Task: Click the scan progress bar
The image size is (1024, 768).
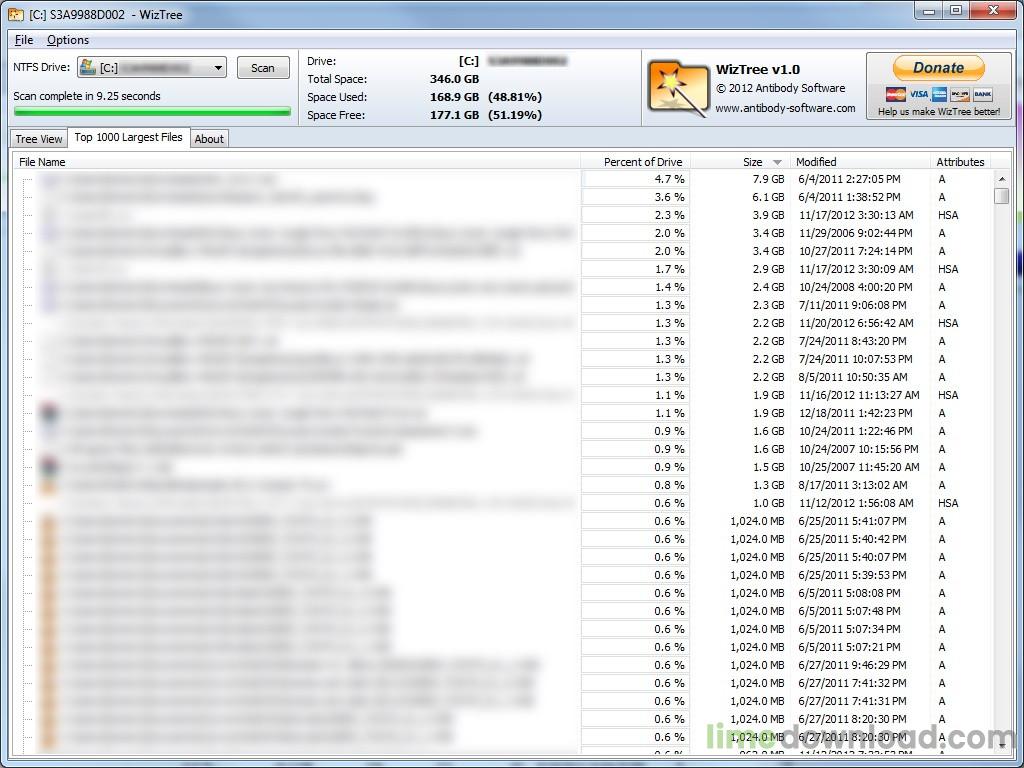Action: pyautogui.click(x=152, y=112)
